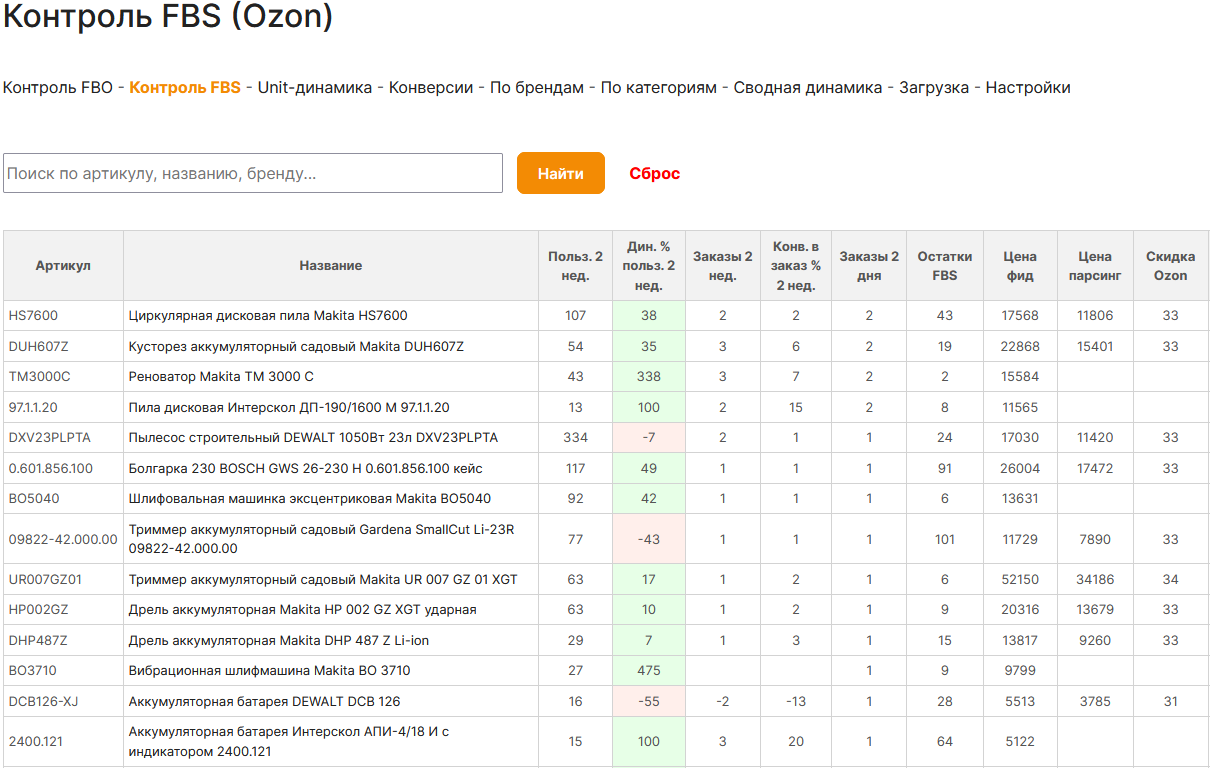Select article 09822-42.000.00 cell
Image resolution: width=1210 pixels, height=768 pixels.
click(x=63, y=540)
